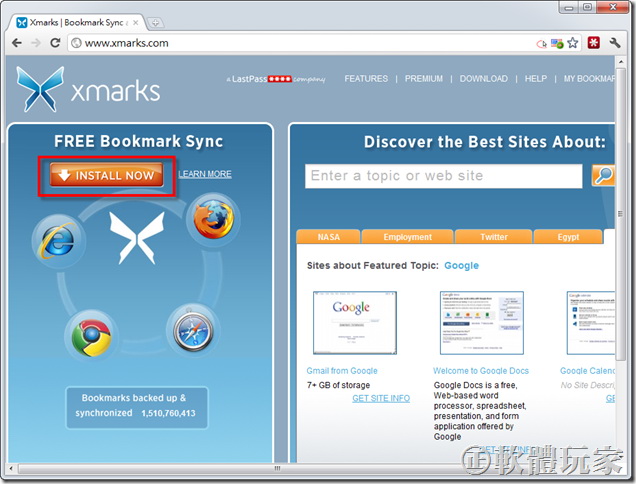Viewport: 636px width, 484px height.
Task: Click the 'FREE Bookmark Sync' heading
Action: point(139,141)
